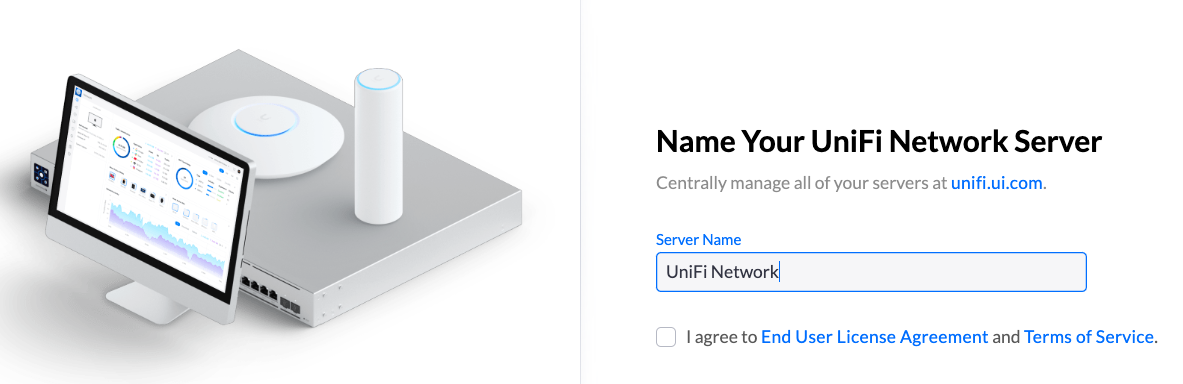The image size is (1183, 384).
Task: Click the small blue touchscreen on rack device
Action: 41,178
